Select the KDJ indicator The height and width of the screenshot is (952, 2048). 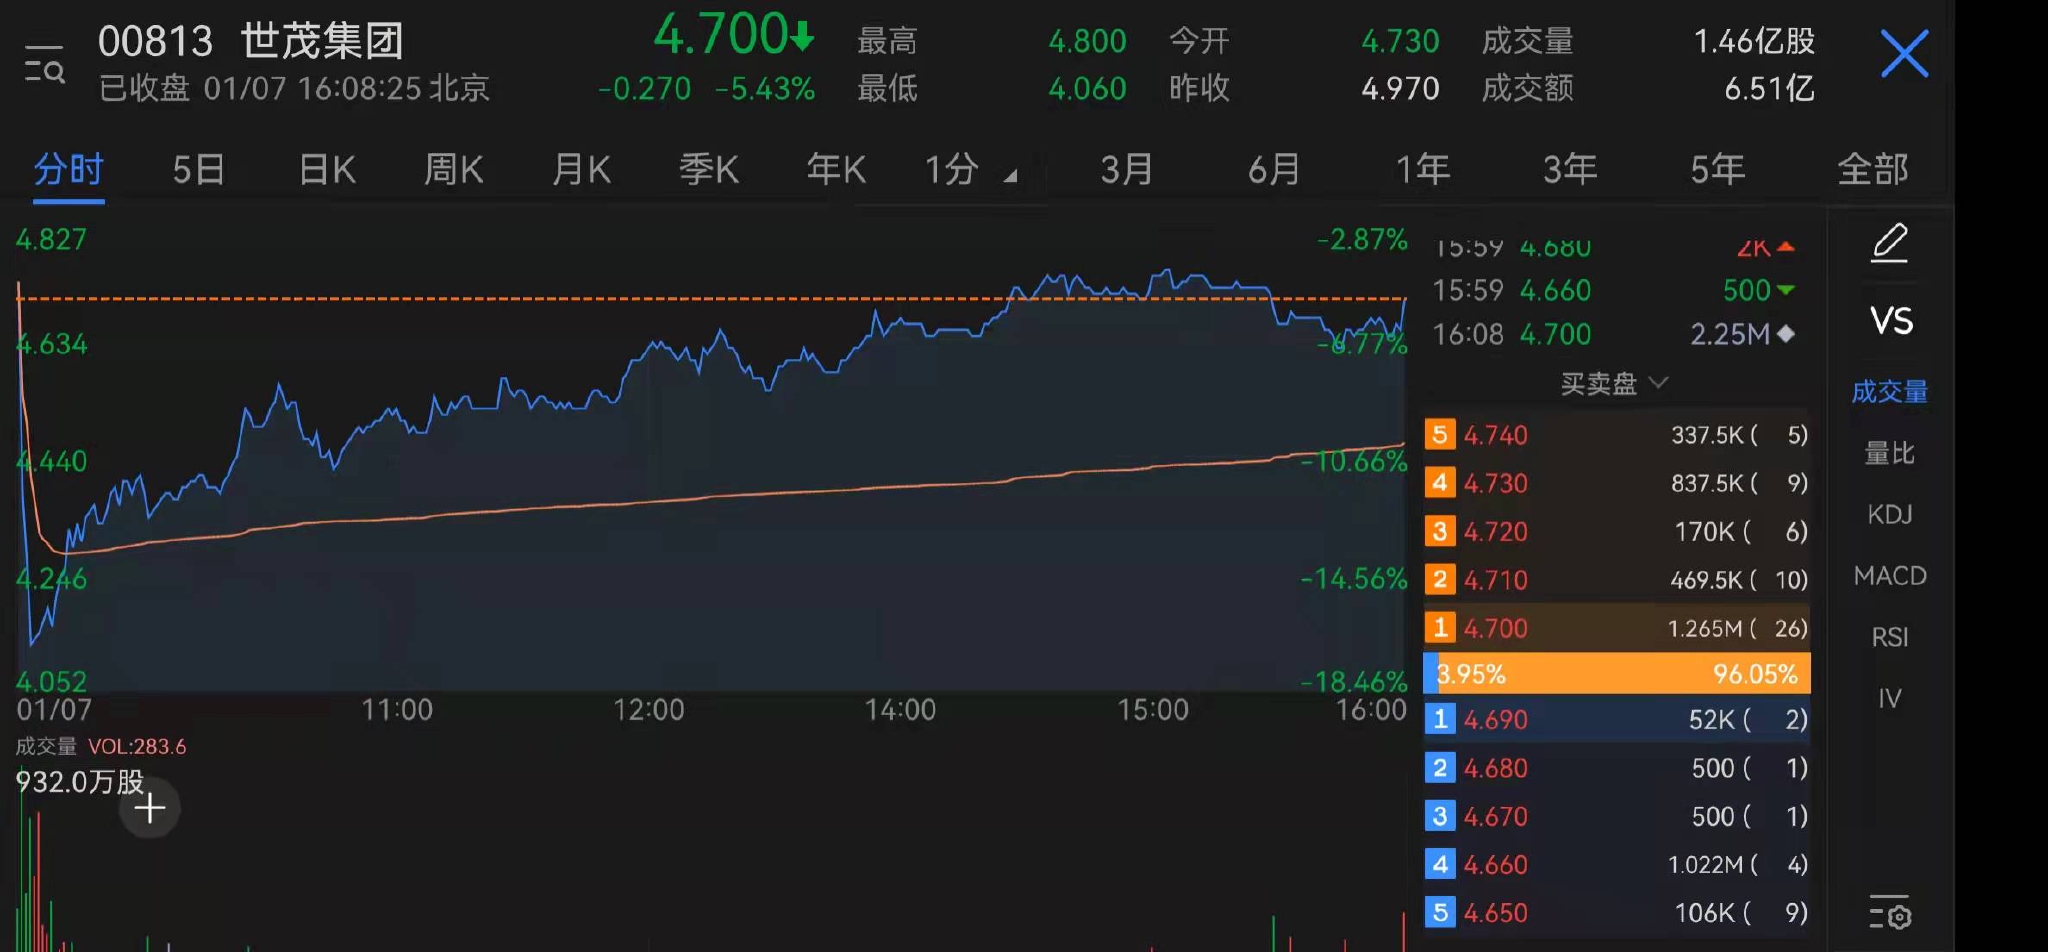(x=1890, y=514)
